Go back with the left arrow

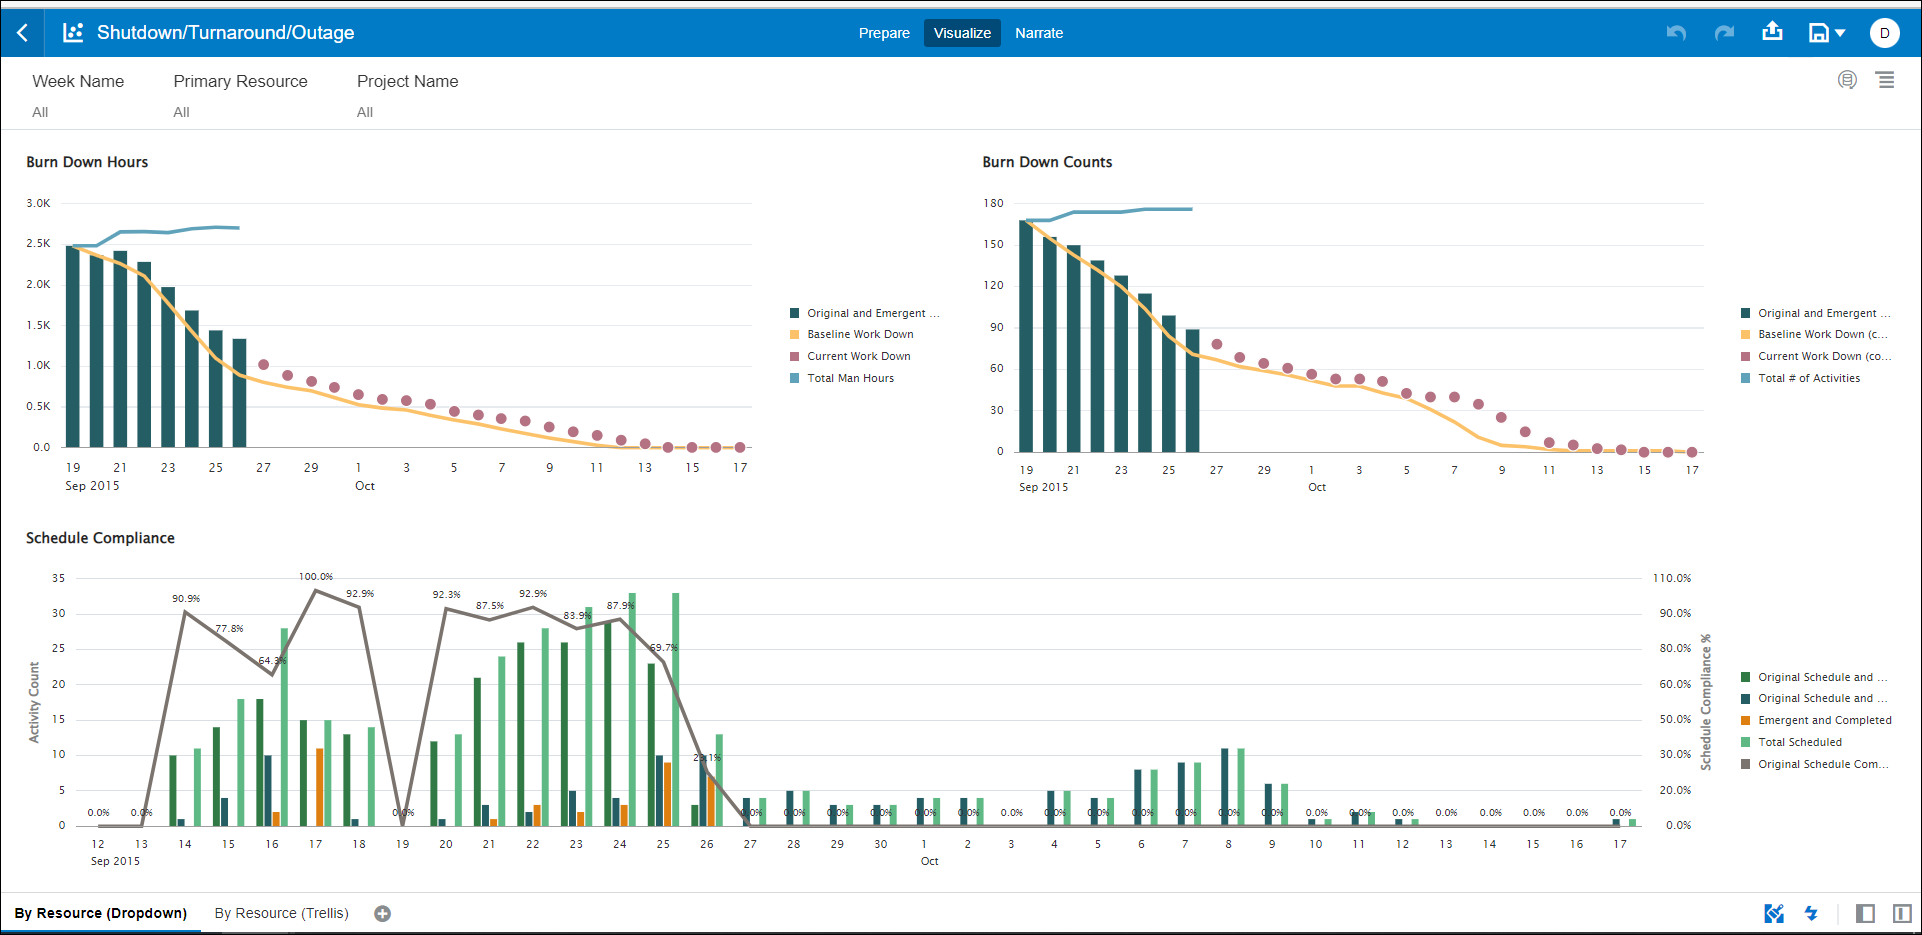22,33
